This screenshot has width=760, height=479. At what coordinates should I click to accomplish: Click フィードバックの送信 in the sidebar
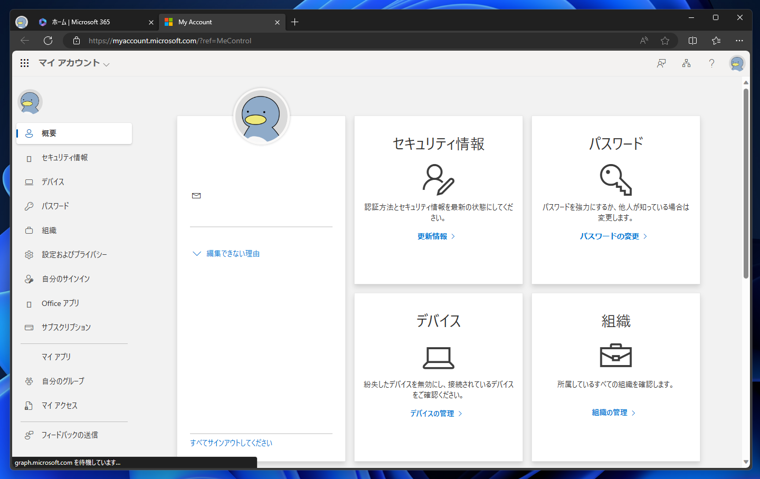(x=74, y=435)
